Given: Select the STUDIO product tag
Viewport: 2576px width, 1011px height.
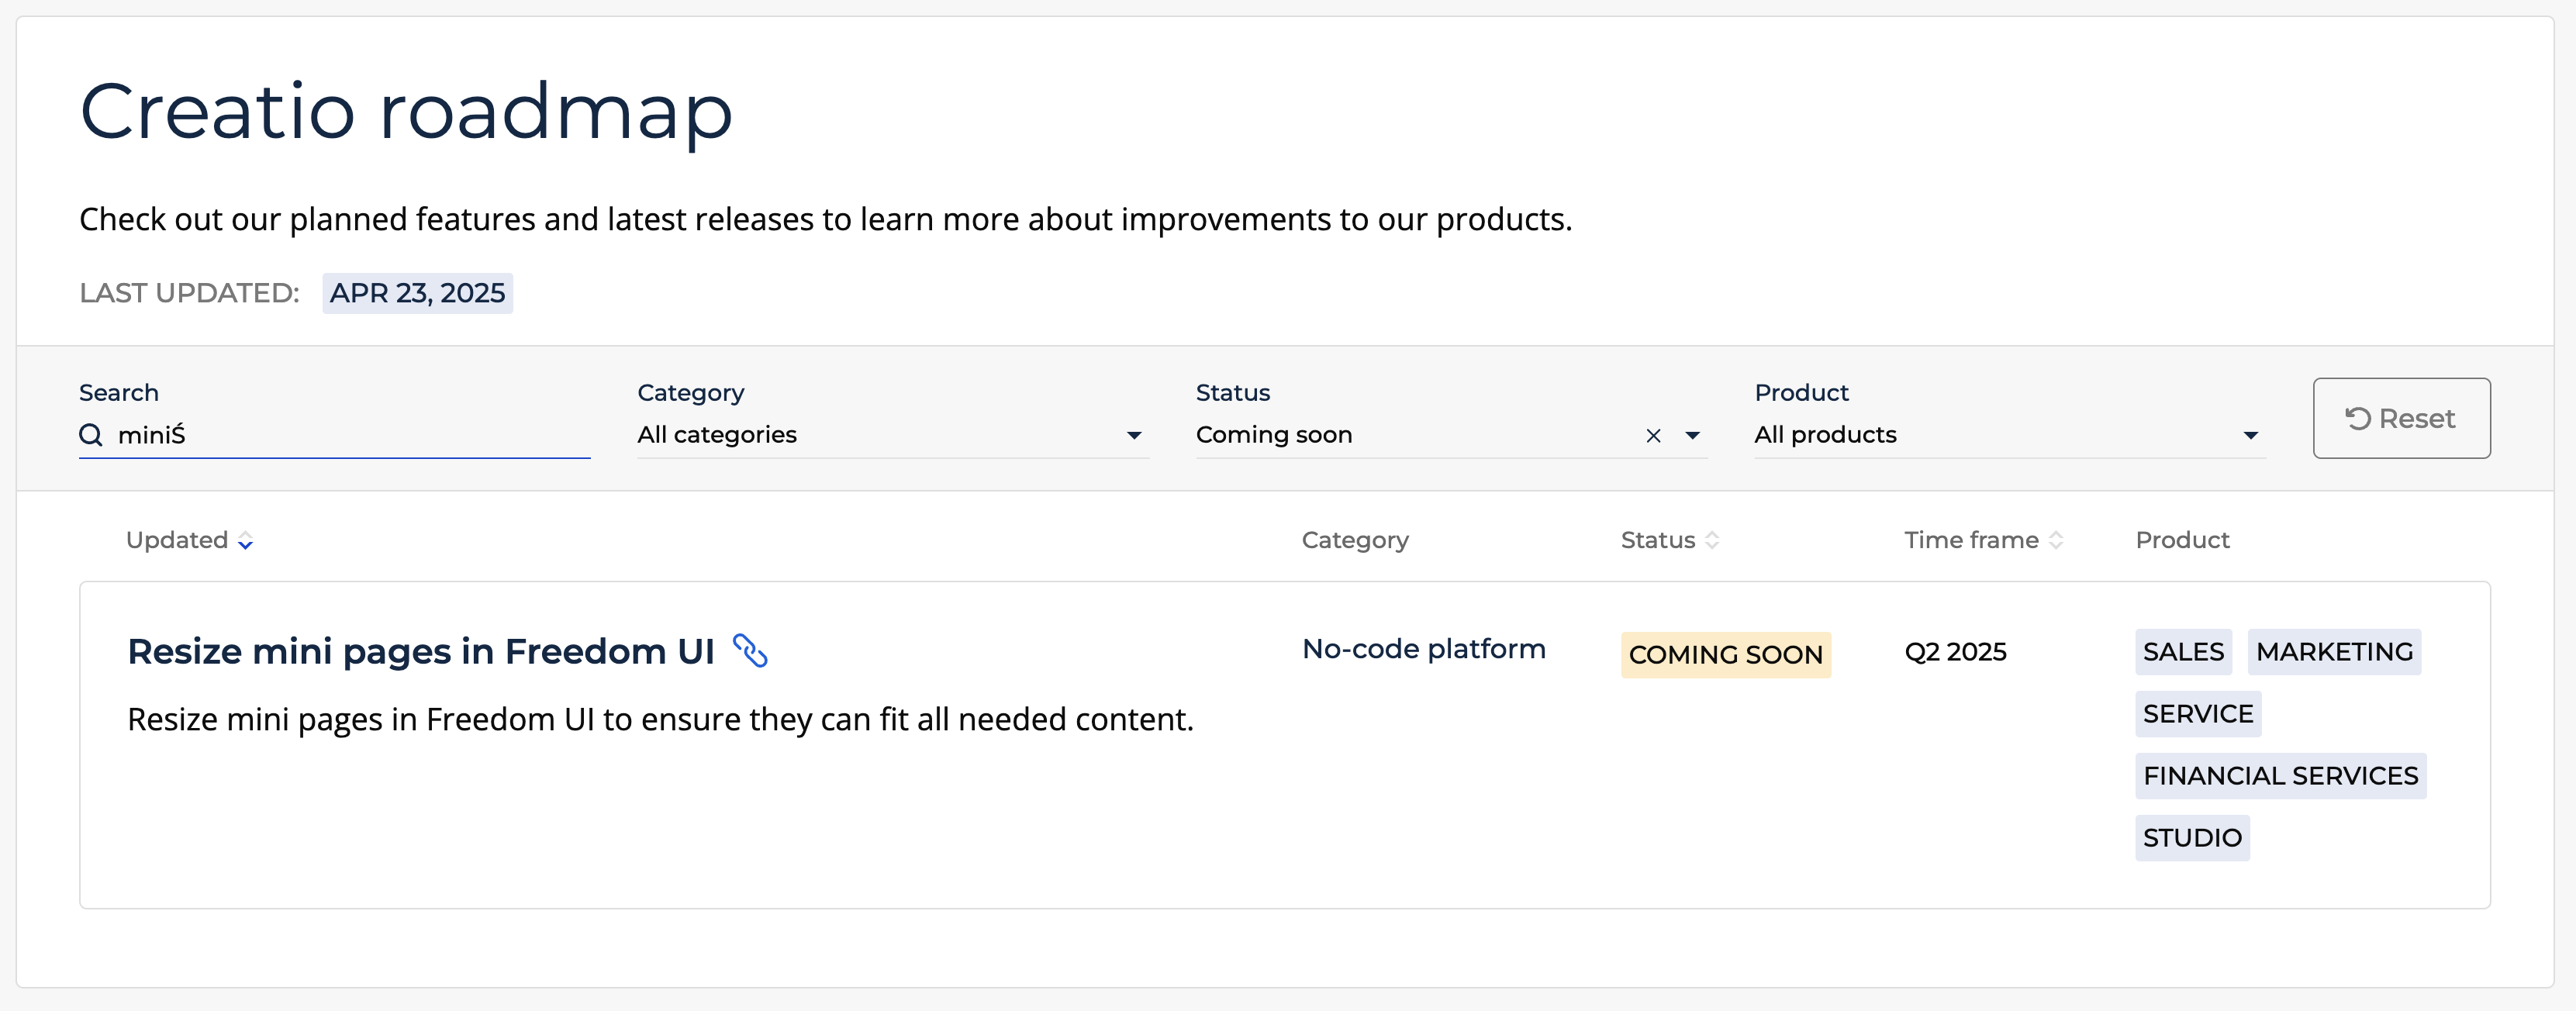Looking at the screenshot, I should pyautogui.click(x=2192, y=838).
